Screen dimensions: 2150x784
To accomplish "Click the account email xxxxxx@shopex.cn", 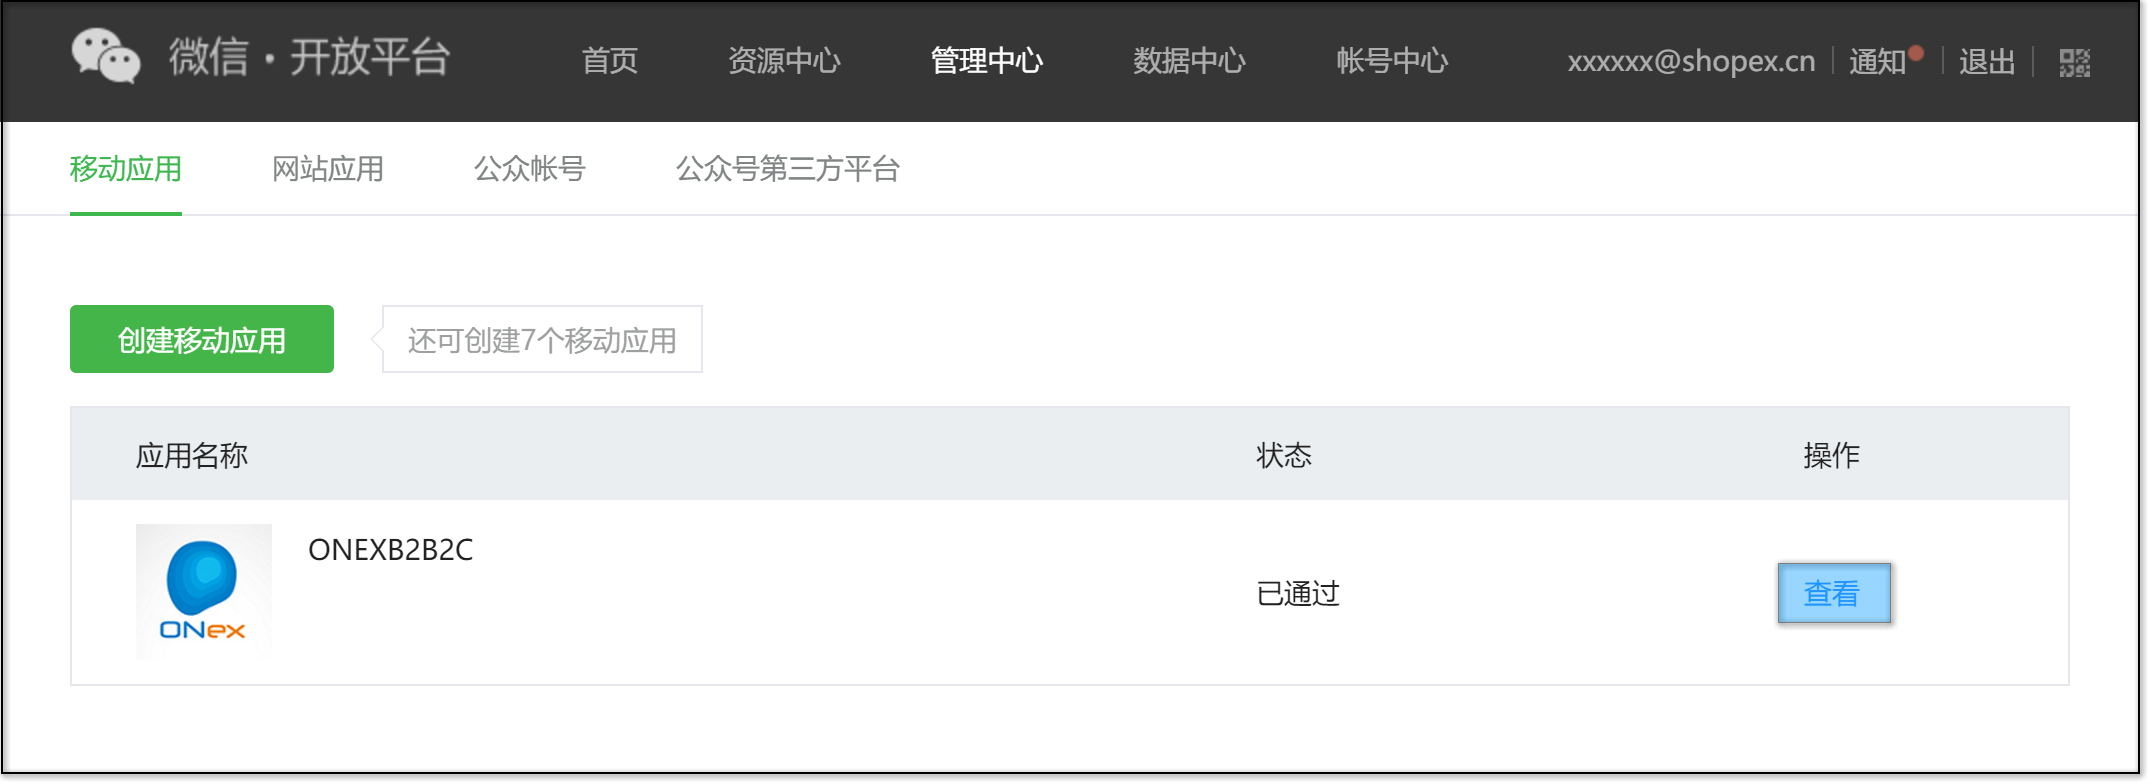I will tap(1691, 61).
